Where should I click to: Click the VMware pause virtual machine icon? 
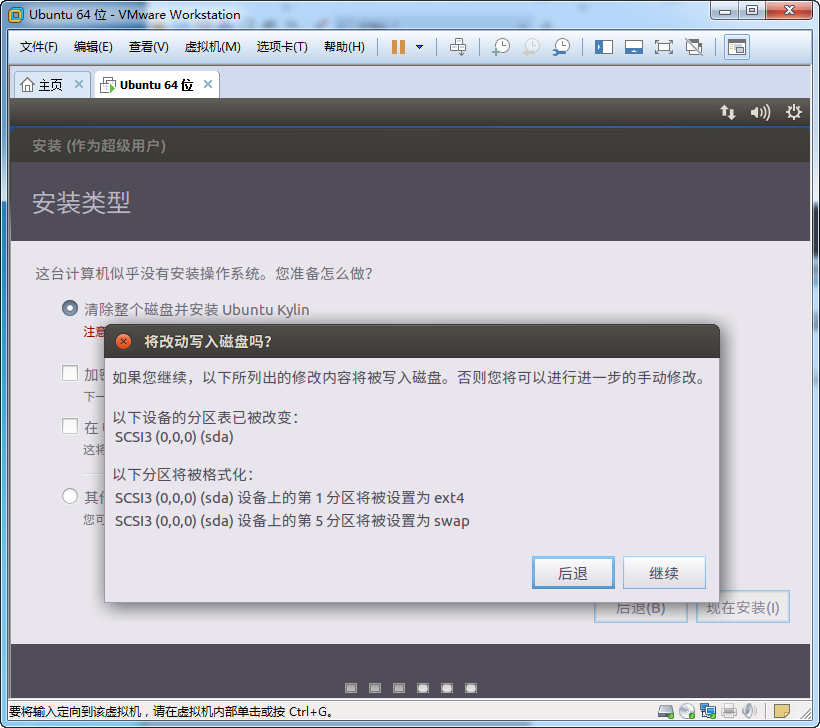(398, 47)
